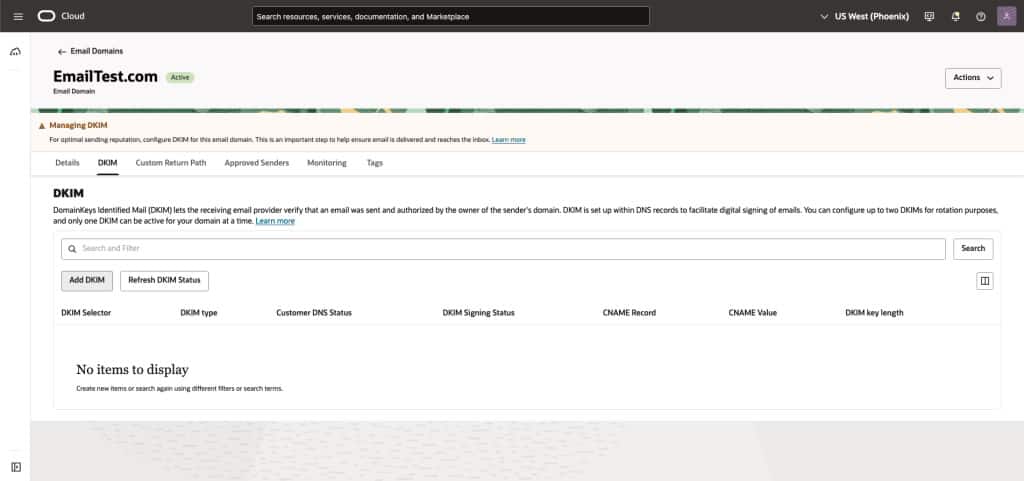This screenshot has width=1024, height=481.
Task: Open Learn more in the Managing DKIM banner
Action: [509, 140]
